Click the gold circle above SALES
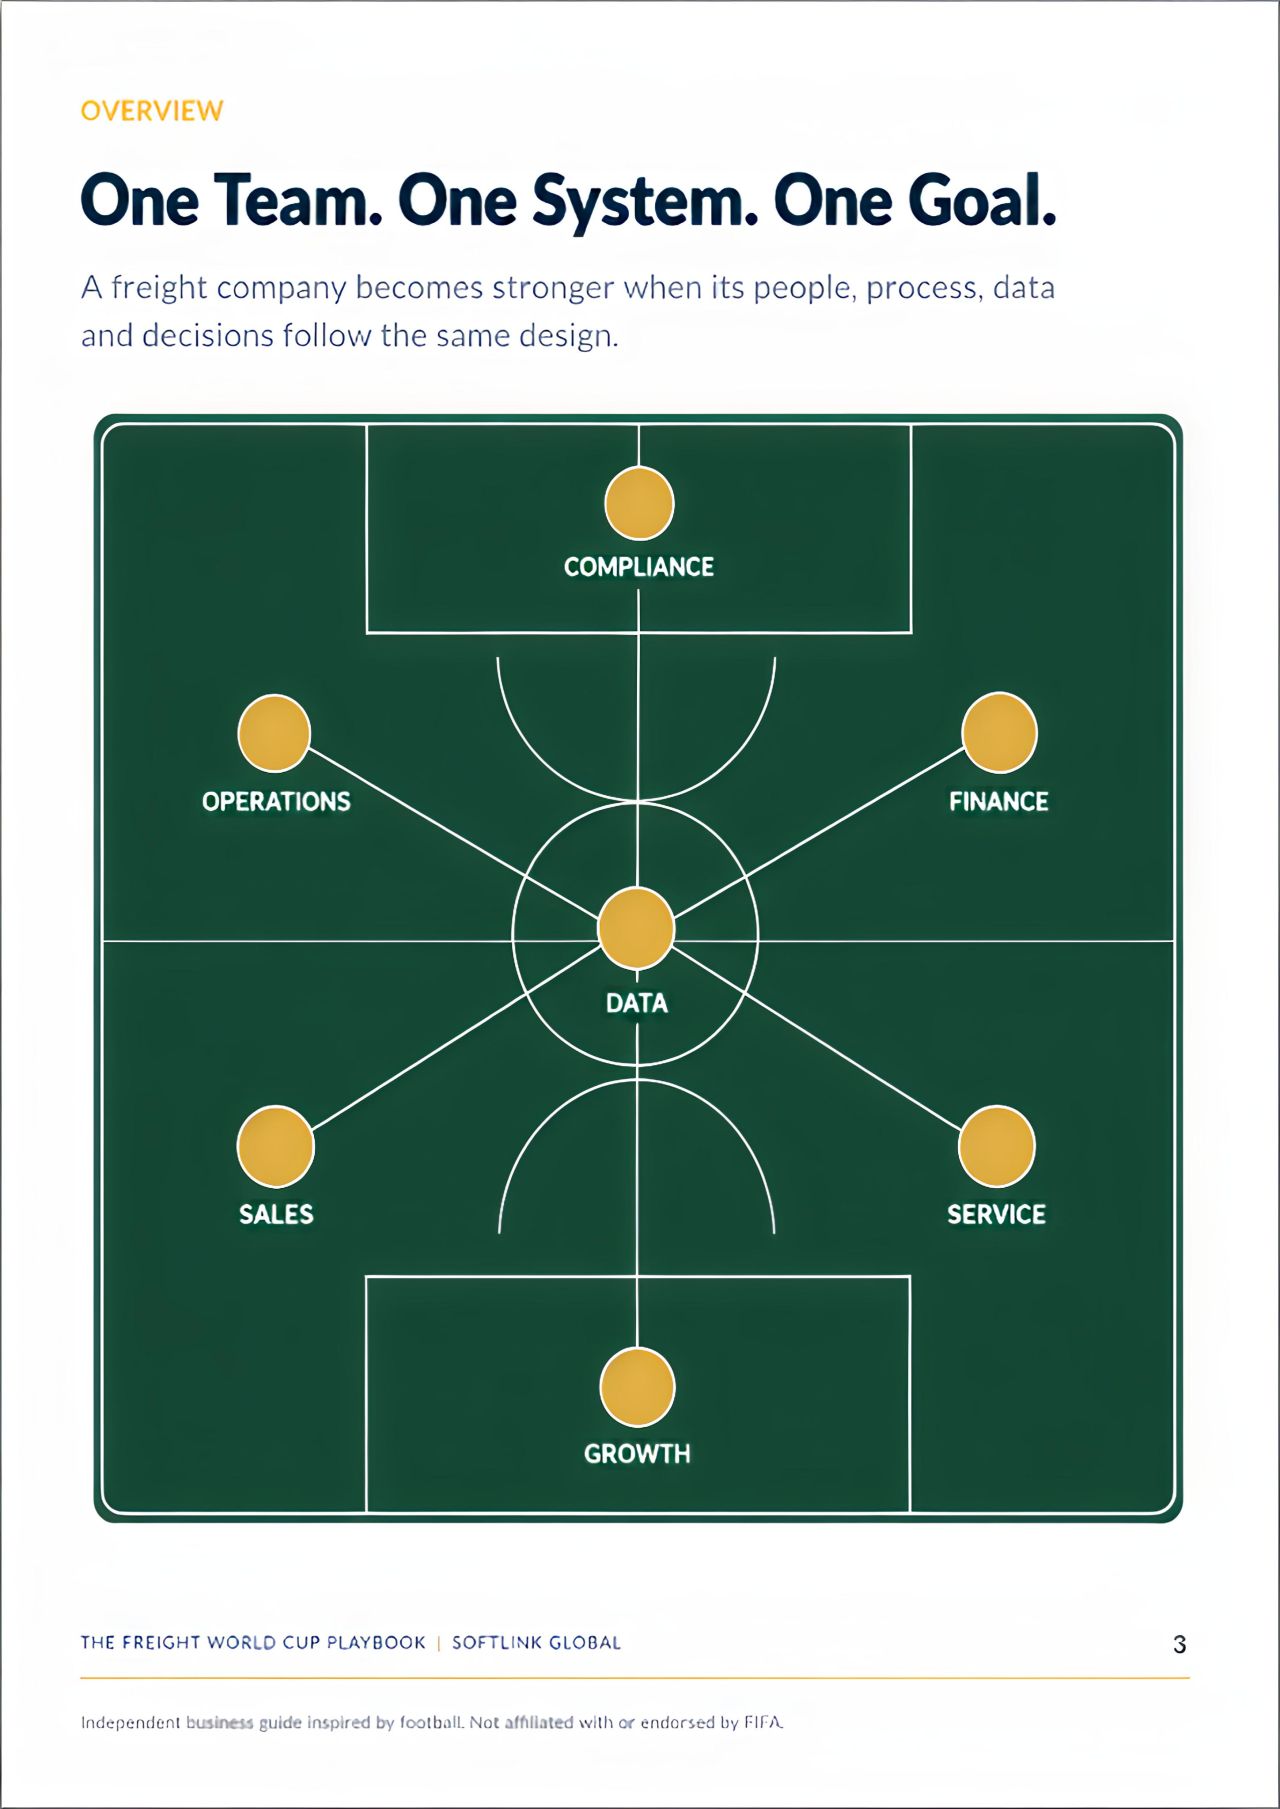 click(x=276, y=1146)
